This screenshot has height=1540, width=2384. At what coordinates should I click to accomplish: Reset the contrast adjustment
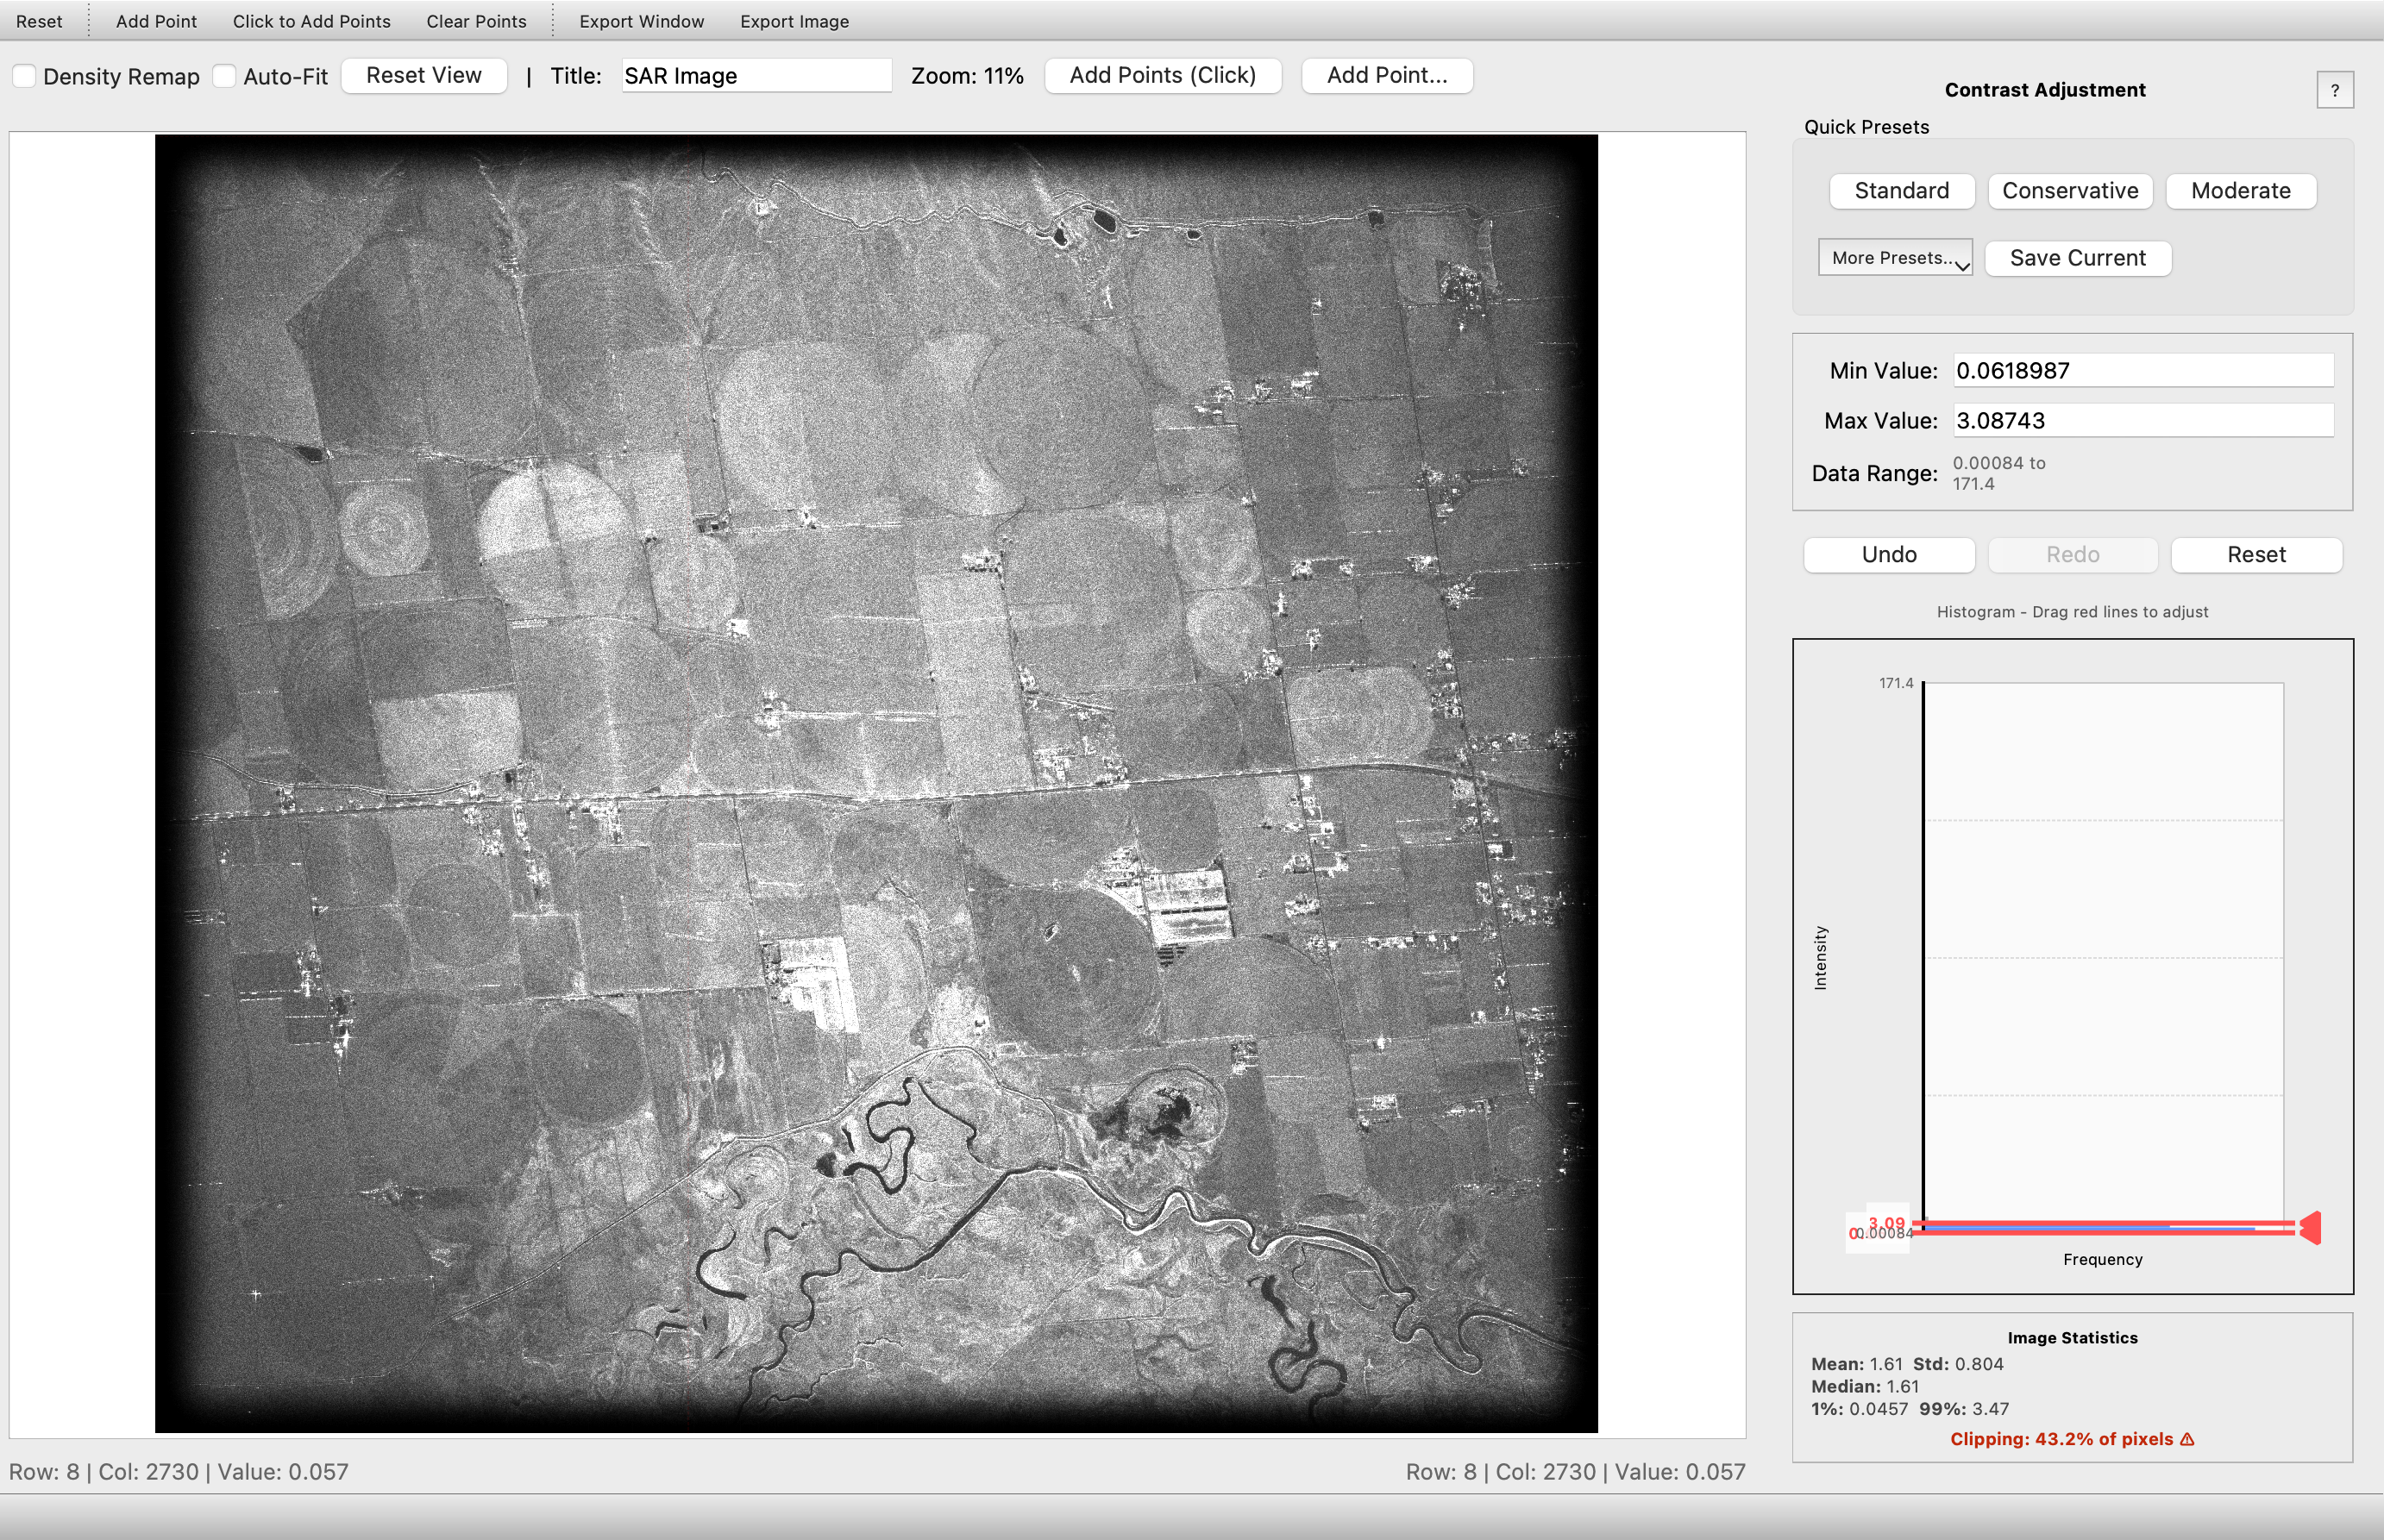pos(2256,555)
